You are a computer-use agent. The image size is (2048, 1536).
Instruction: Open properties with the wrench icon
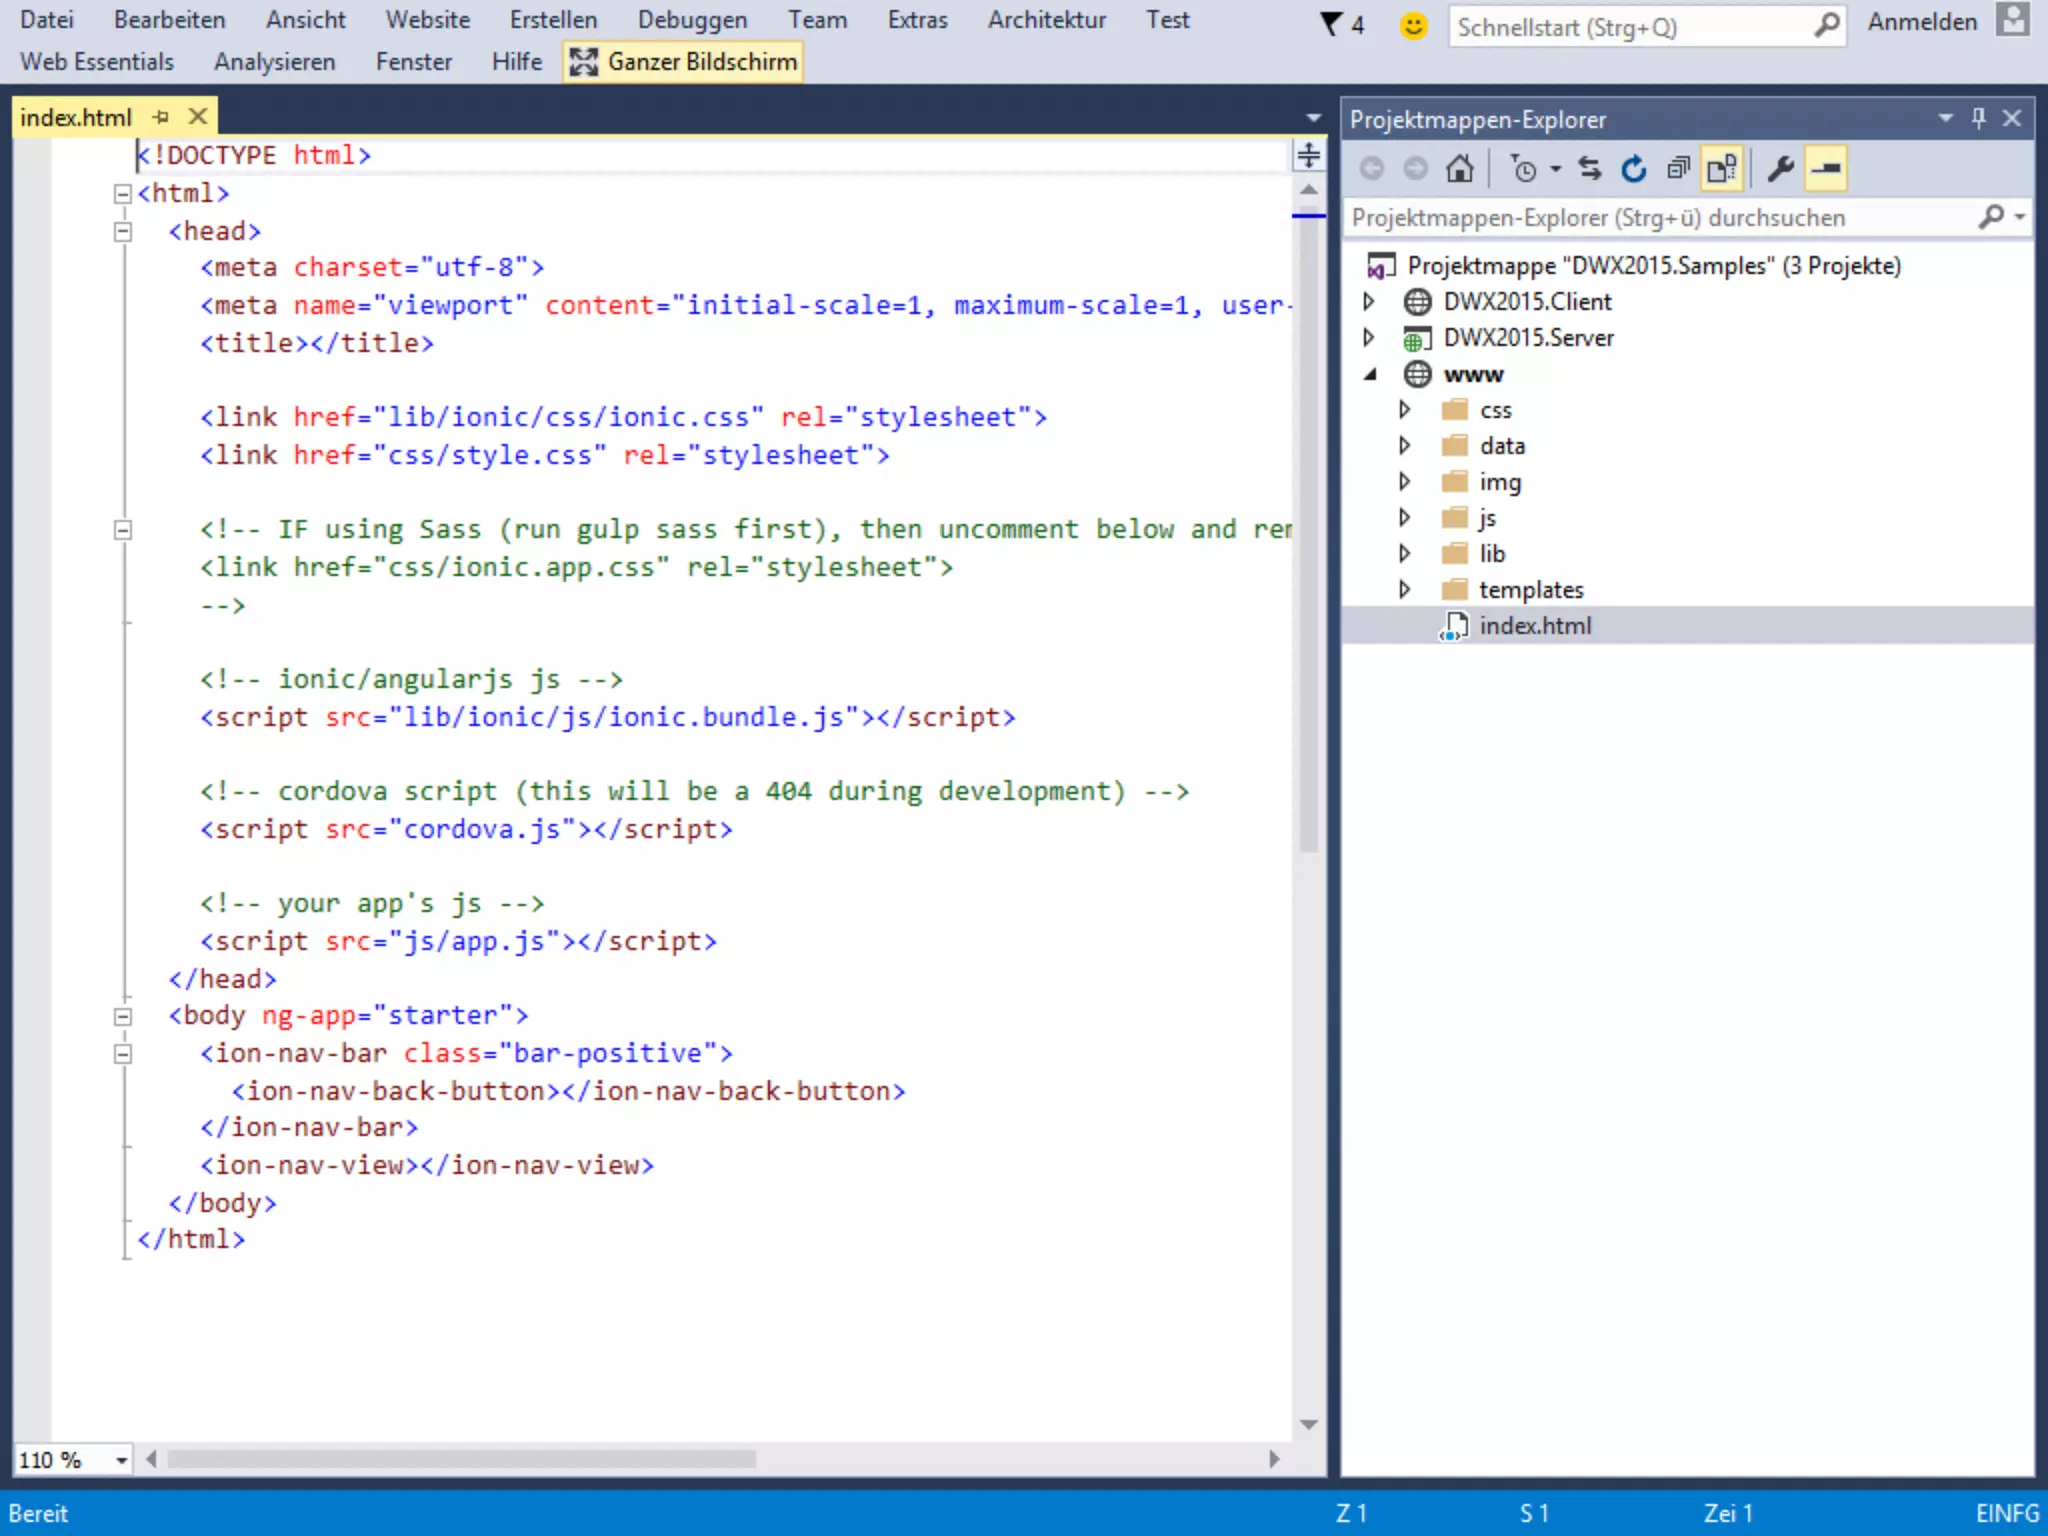pos(1780,169)
